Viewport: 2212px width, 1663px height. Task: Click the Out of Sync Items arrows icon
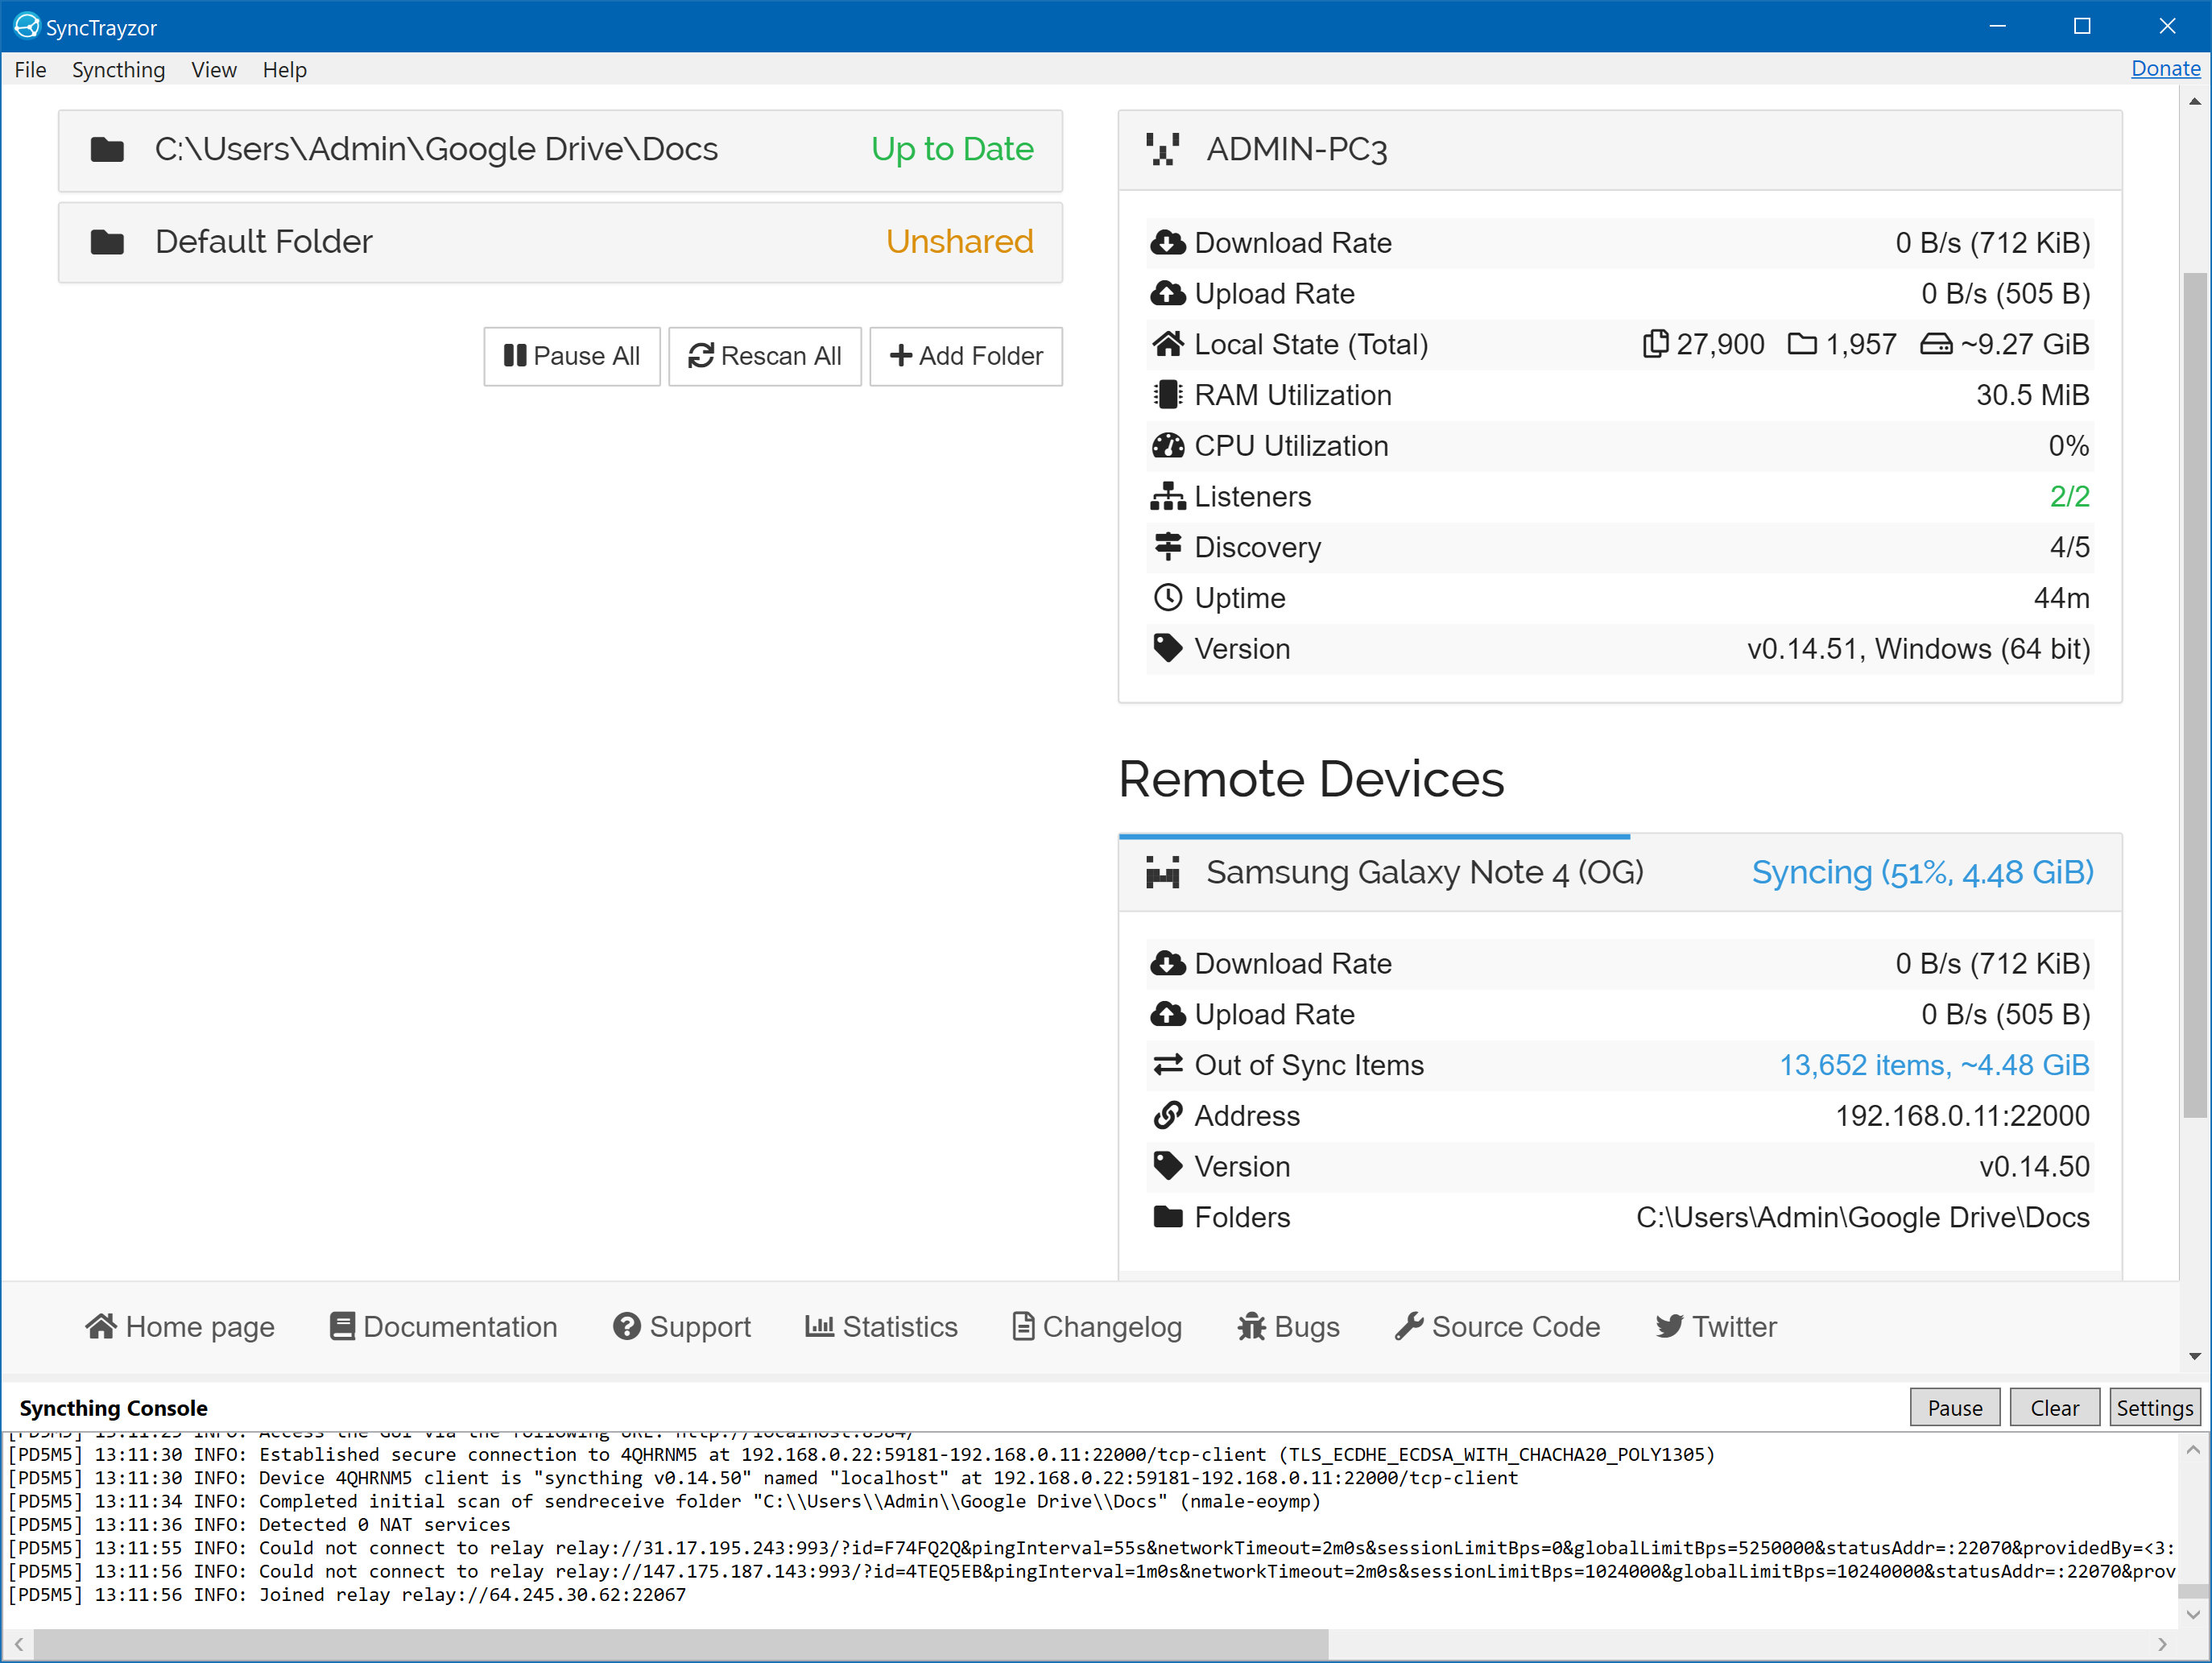coord(1167,1065)
